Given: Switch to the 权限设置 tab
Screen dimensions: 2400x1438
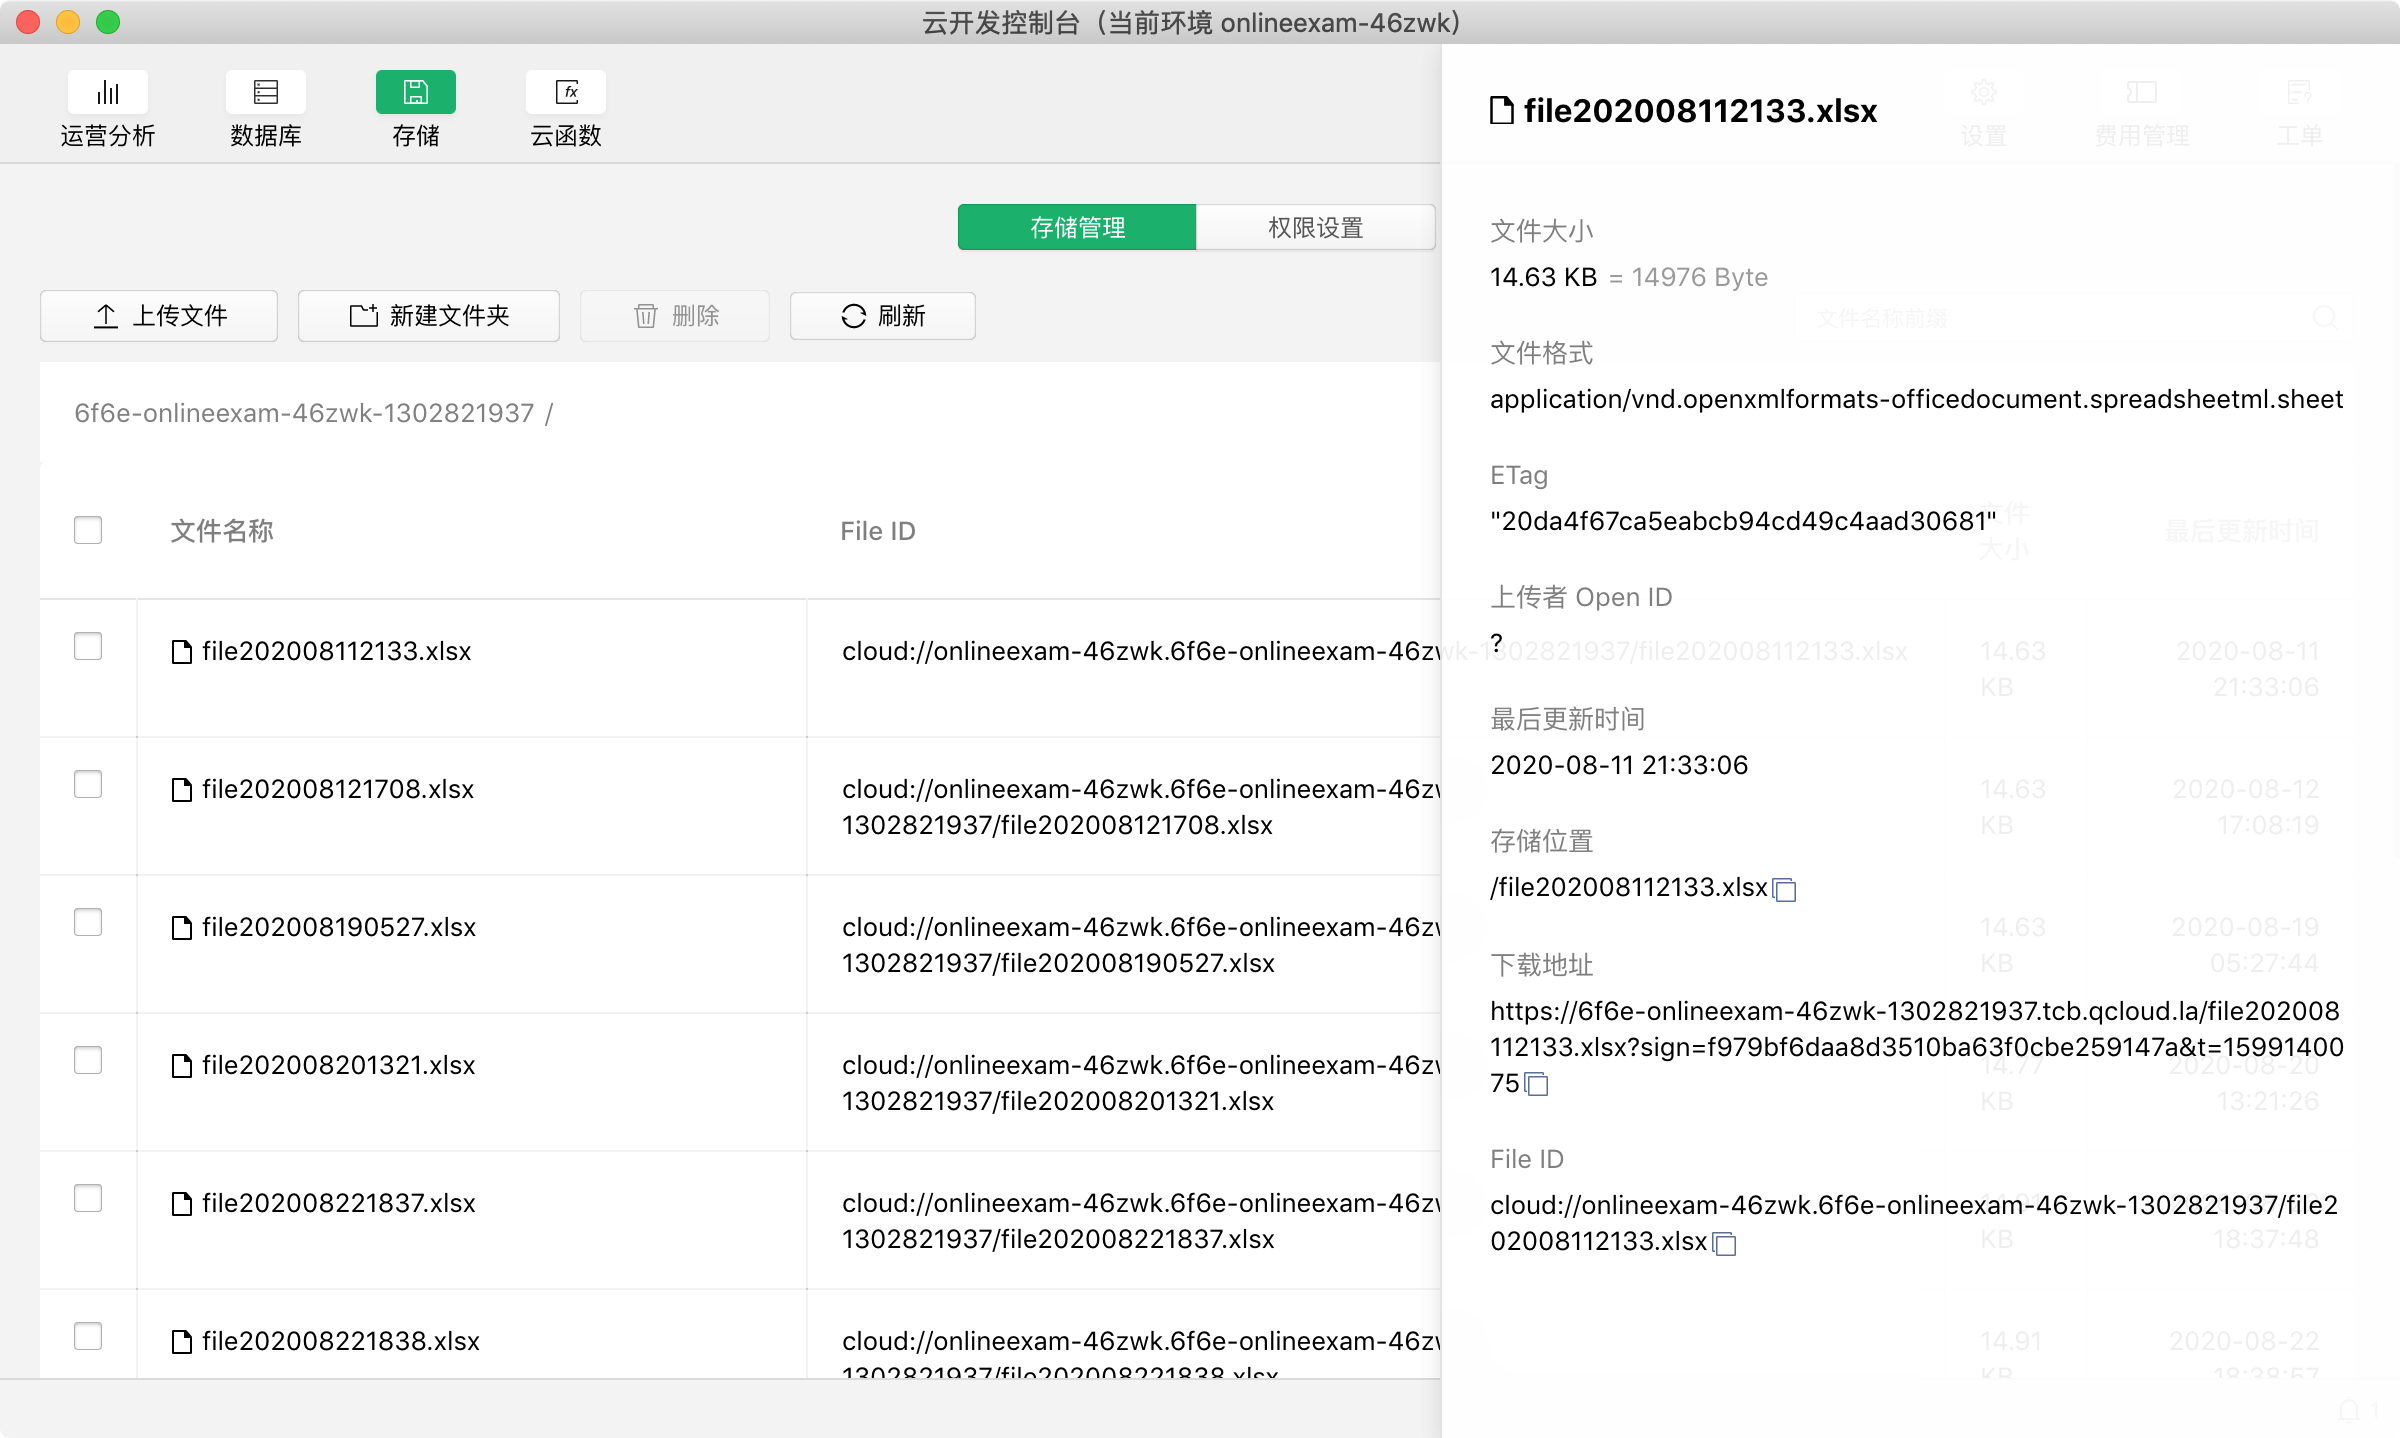Looking at the screenshot, I should [1316, 228].
